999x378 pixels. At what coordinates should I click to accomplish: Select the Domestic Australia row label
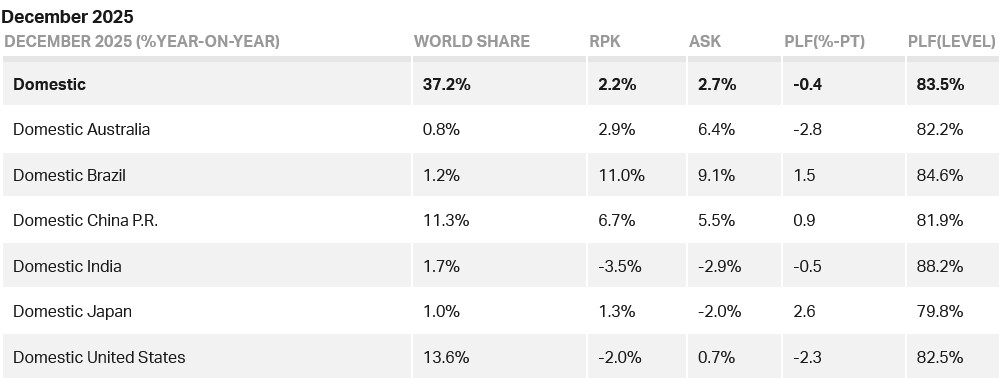pos(82,129)
